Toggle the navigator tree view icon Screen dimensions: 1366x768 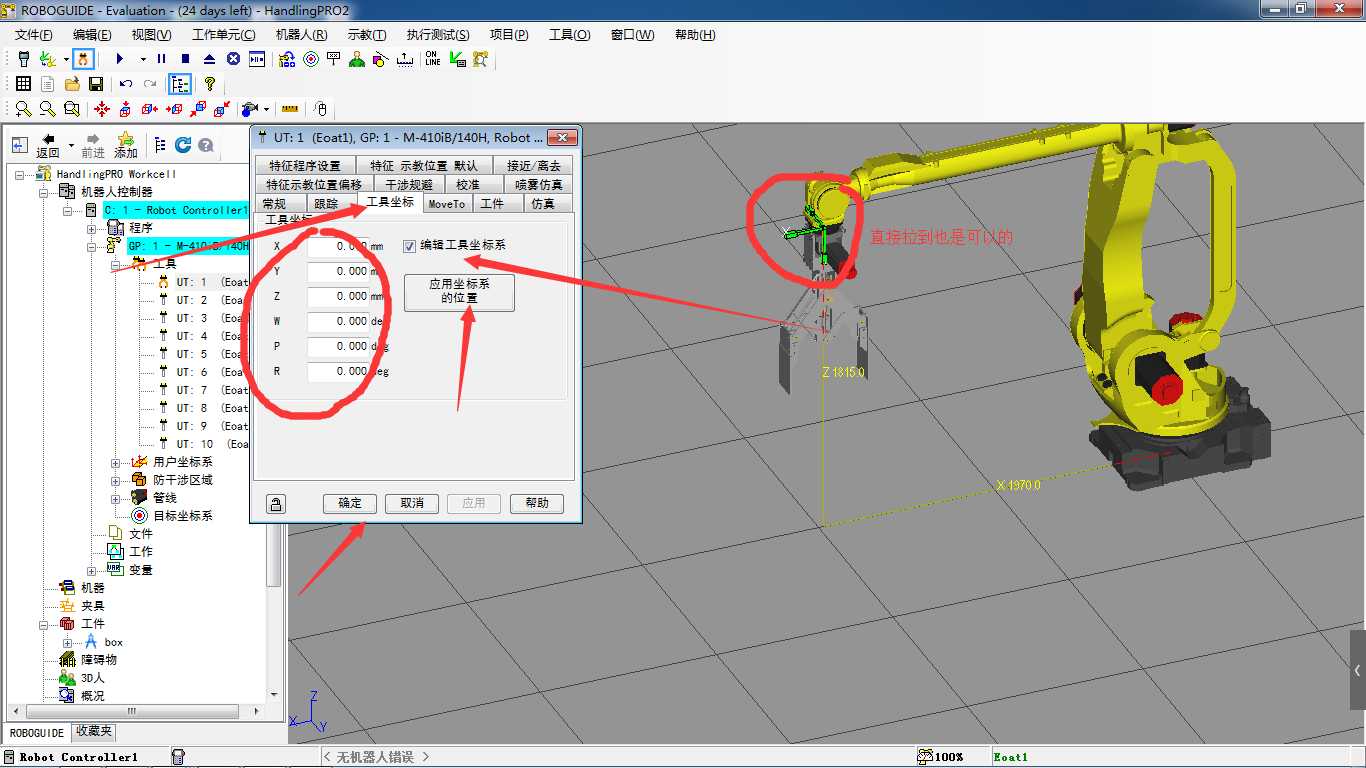pyautogui.click(x=180, y=84)
